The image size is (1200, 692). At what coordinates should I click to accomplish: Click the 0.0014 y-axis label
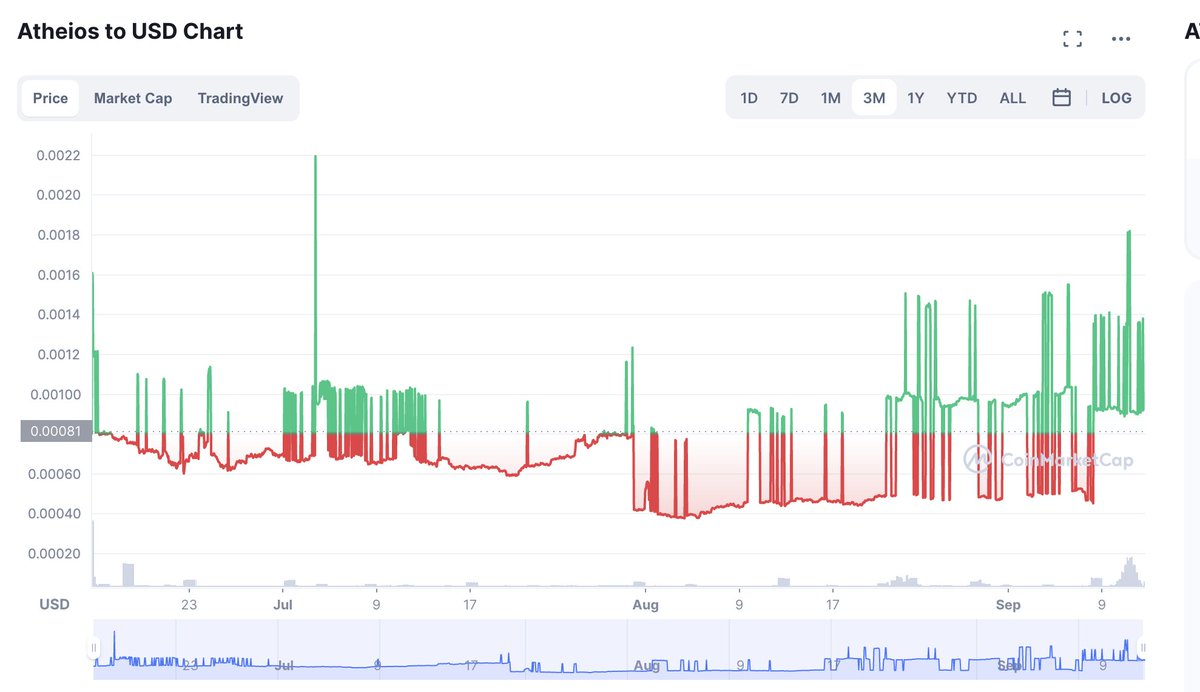point(58,314)
